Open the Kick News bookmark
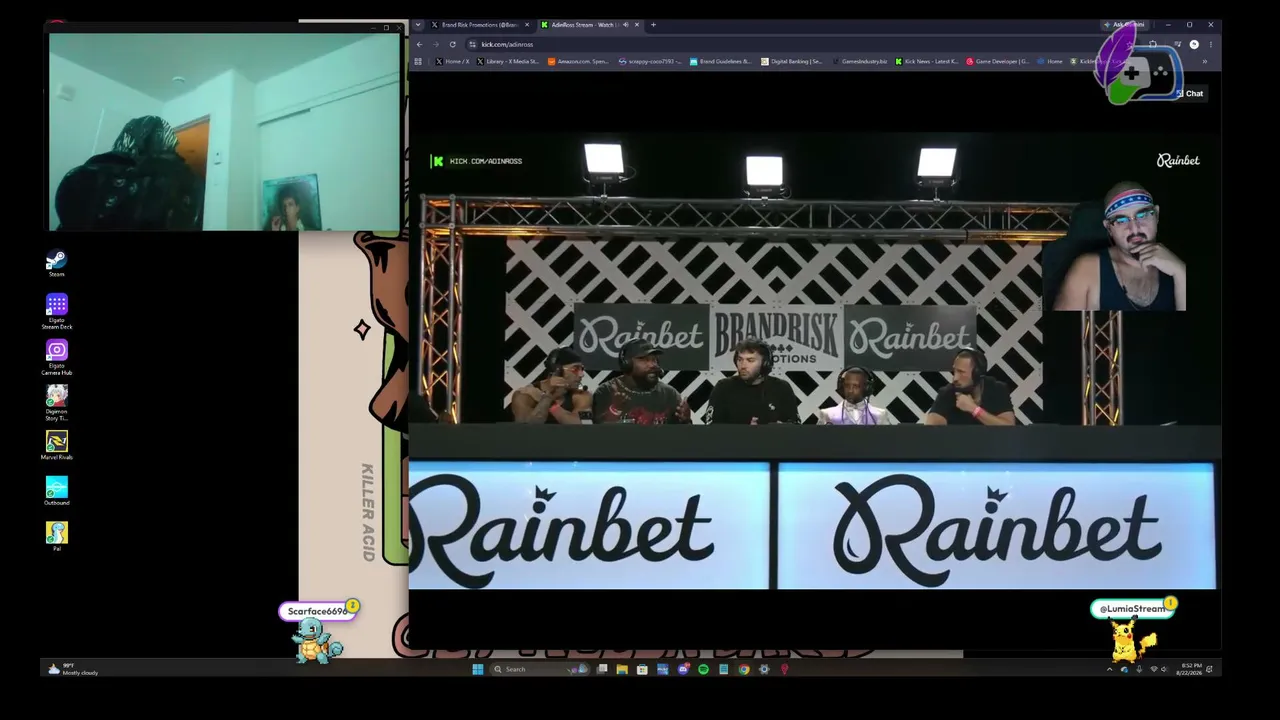 tap(927, 62)
